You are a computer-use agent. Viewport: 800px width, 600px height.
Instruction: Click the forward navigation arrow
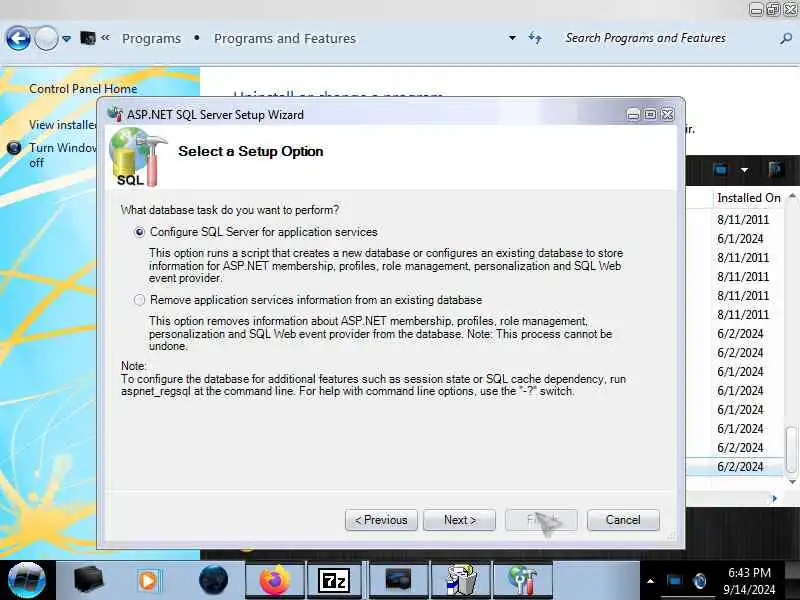(x=46, y=38)
